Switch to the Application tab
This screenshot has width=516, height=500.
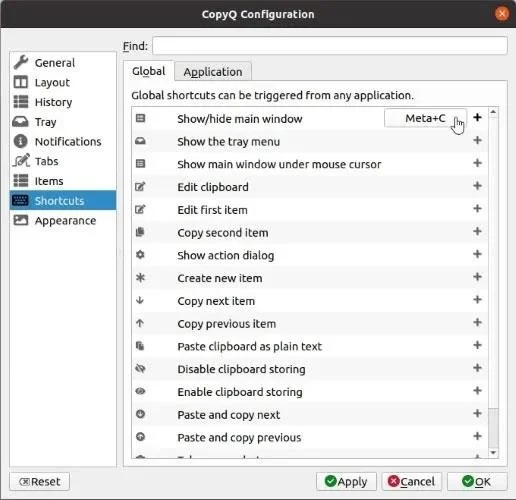click(213, 71)
